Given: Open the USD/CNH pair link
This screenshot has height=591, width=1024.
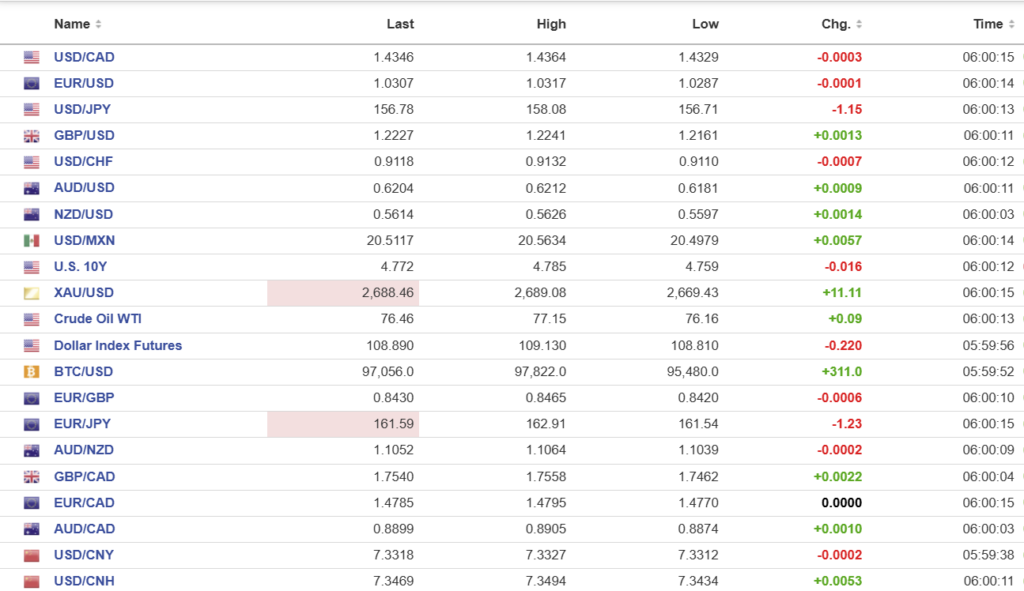Looking at the screenshot, I should tap(84, 581).
